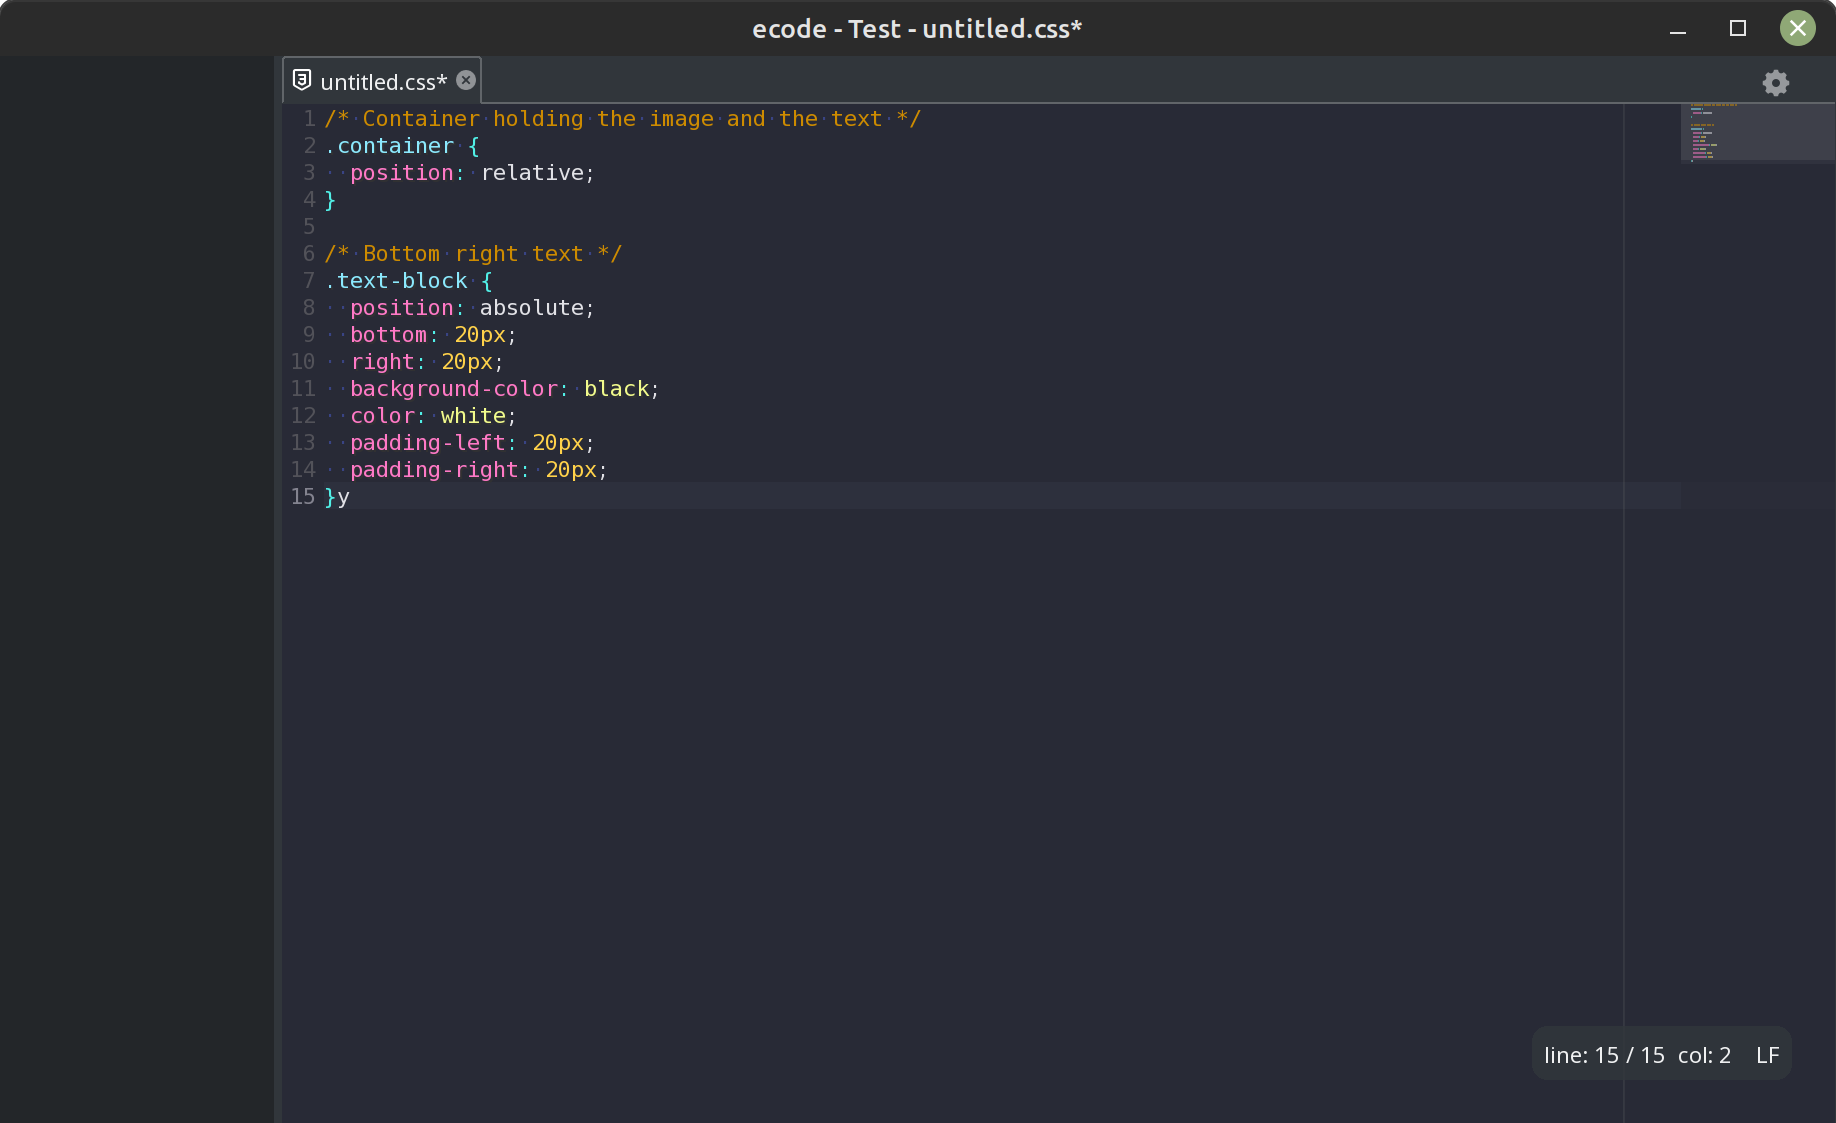The width and height of the screenshot is (1836, 1123).
Task: Click the CSS shield icon on the tab
Action: coord(301,79)
